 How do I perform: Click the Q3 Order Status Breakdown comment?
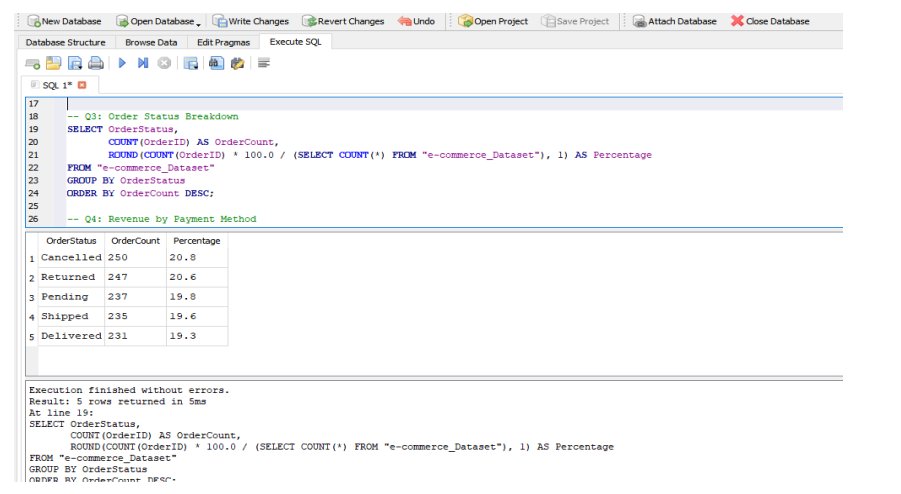(153, 117)
